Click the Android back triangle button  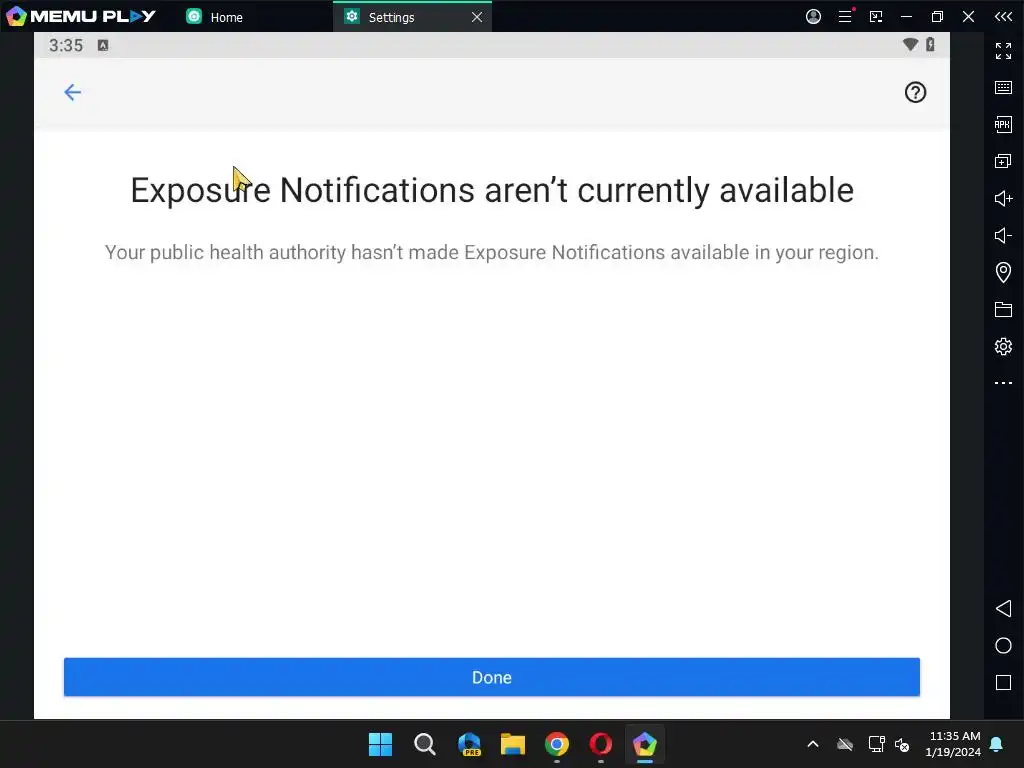tap(1003, 609)
